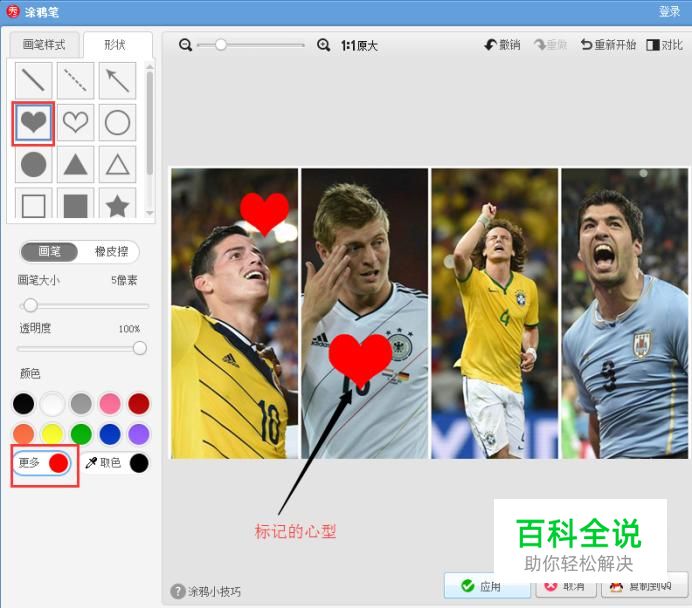This screenshot has height=608, width=692.
Task: Click the 取消 cancel button
Action: 566,587
